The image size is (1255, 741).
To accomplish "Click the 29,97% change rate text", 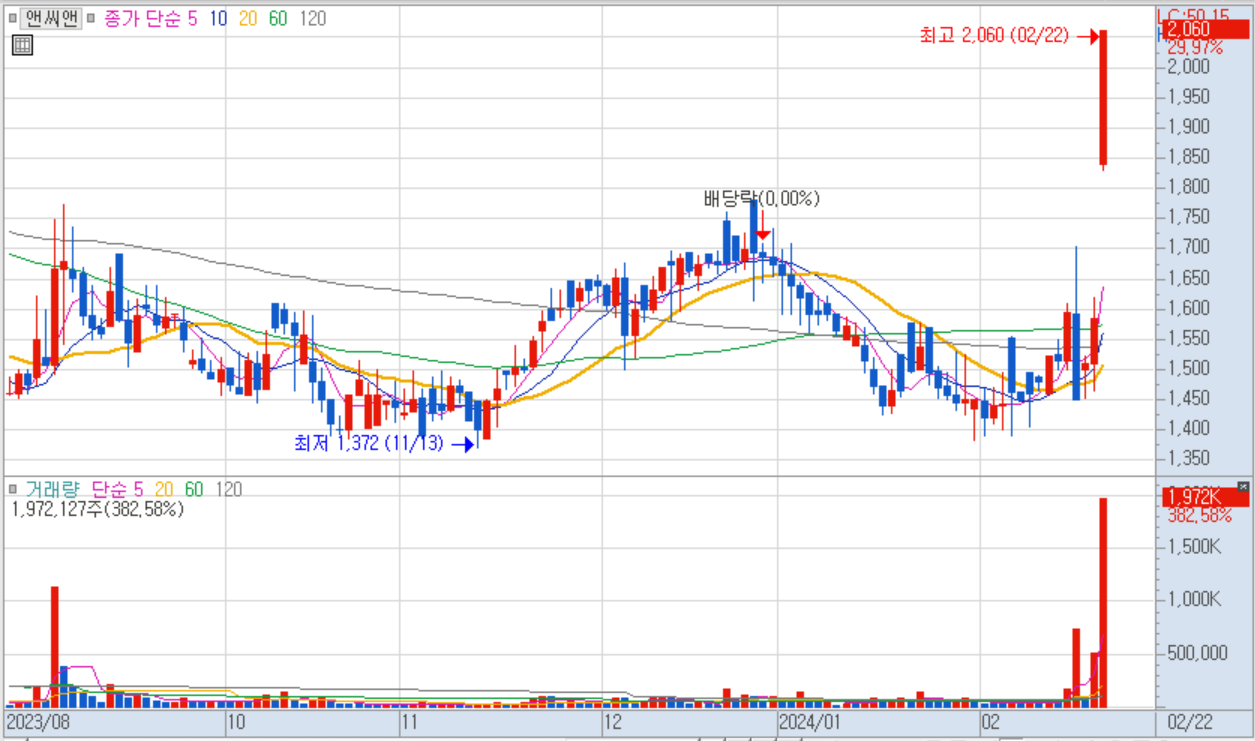I will [x=1194, y=47].
